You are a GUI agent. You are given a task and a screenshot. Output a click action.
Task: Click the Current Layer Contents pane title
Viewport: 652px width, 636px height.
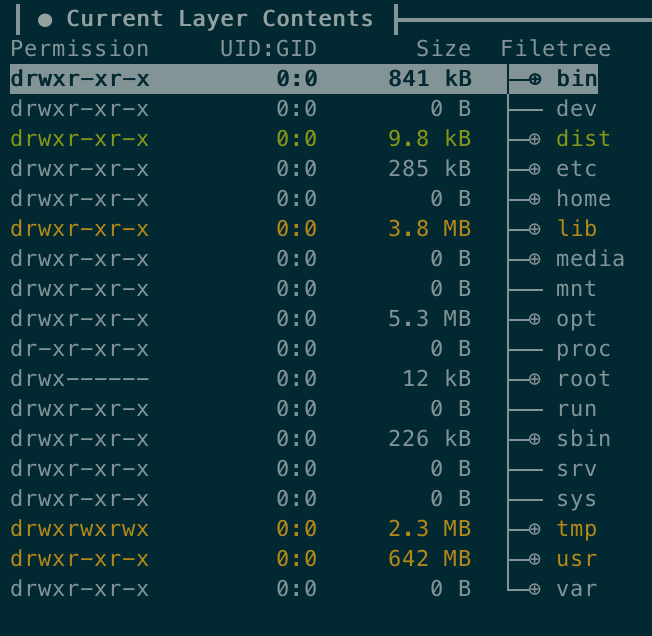tap(220, 19)
